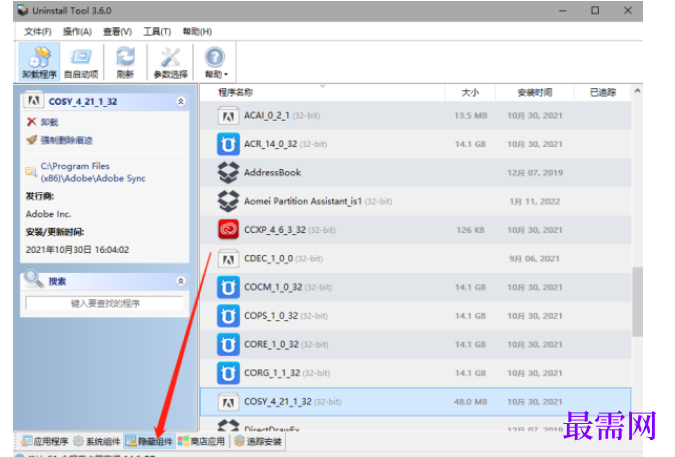675x457 pixels.
Task: Open the 自启动项 startup items toolbar button
Action: 81,62
